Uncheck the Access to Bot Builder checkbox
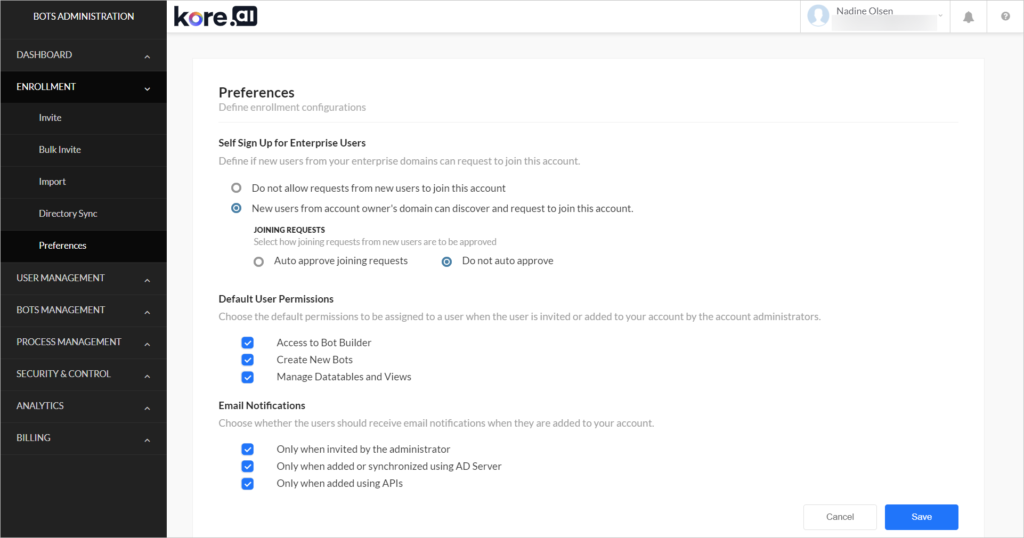Viewport: 1024px width, 538px height. 248,343
